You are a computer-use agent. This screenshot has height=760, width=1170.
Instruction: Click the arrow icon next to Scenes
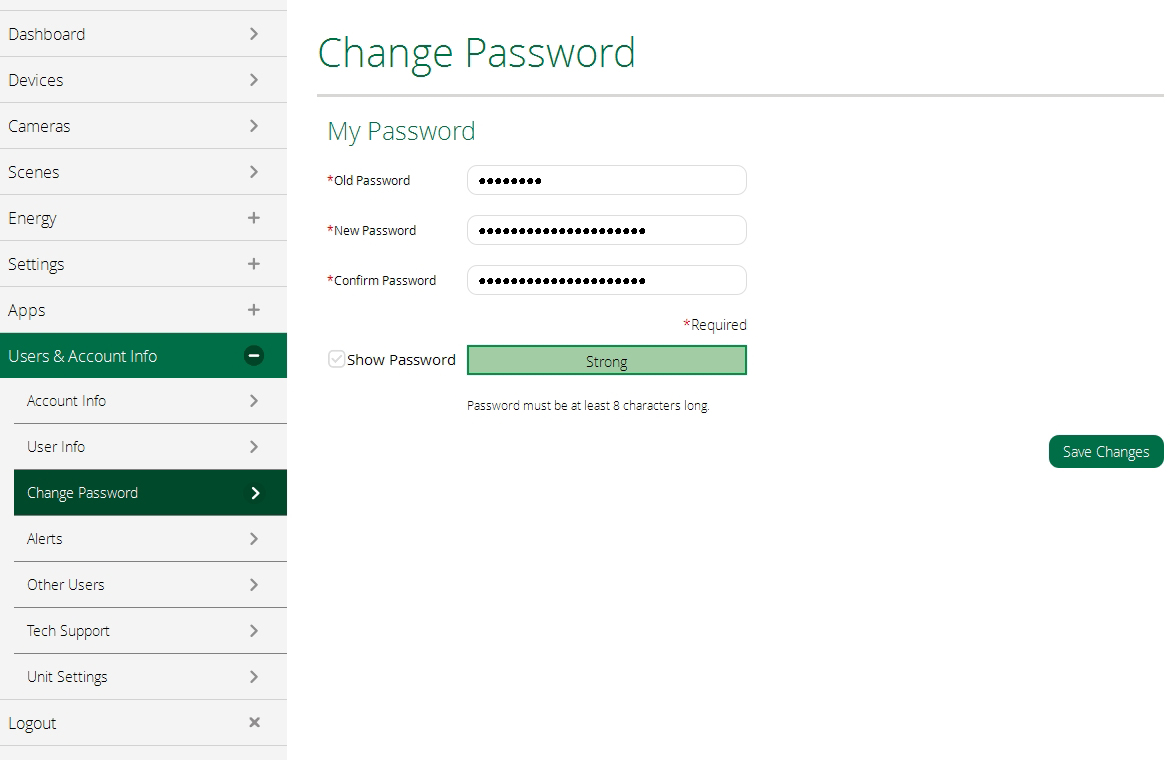click(x=254, y=172)
